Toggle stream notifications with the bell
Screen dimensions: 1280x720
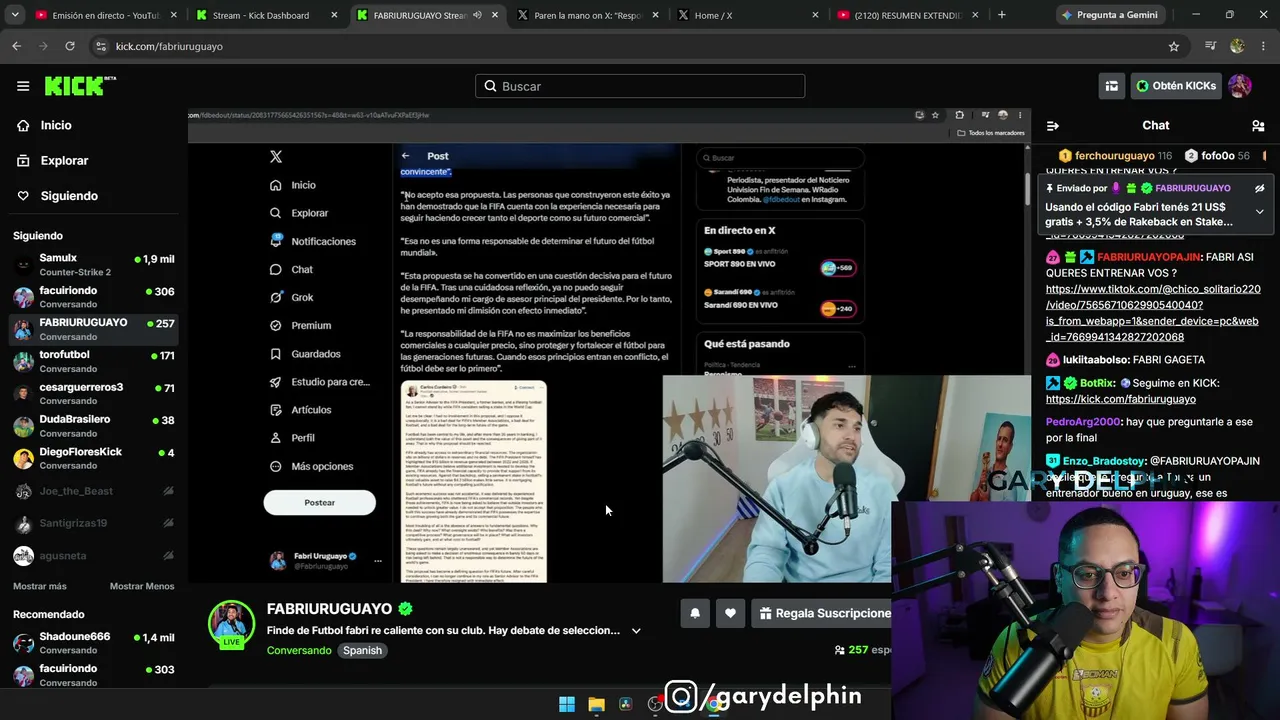[695, 613]
